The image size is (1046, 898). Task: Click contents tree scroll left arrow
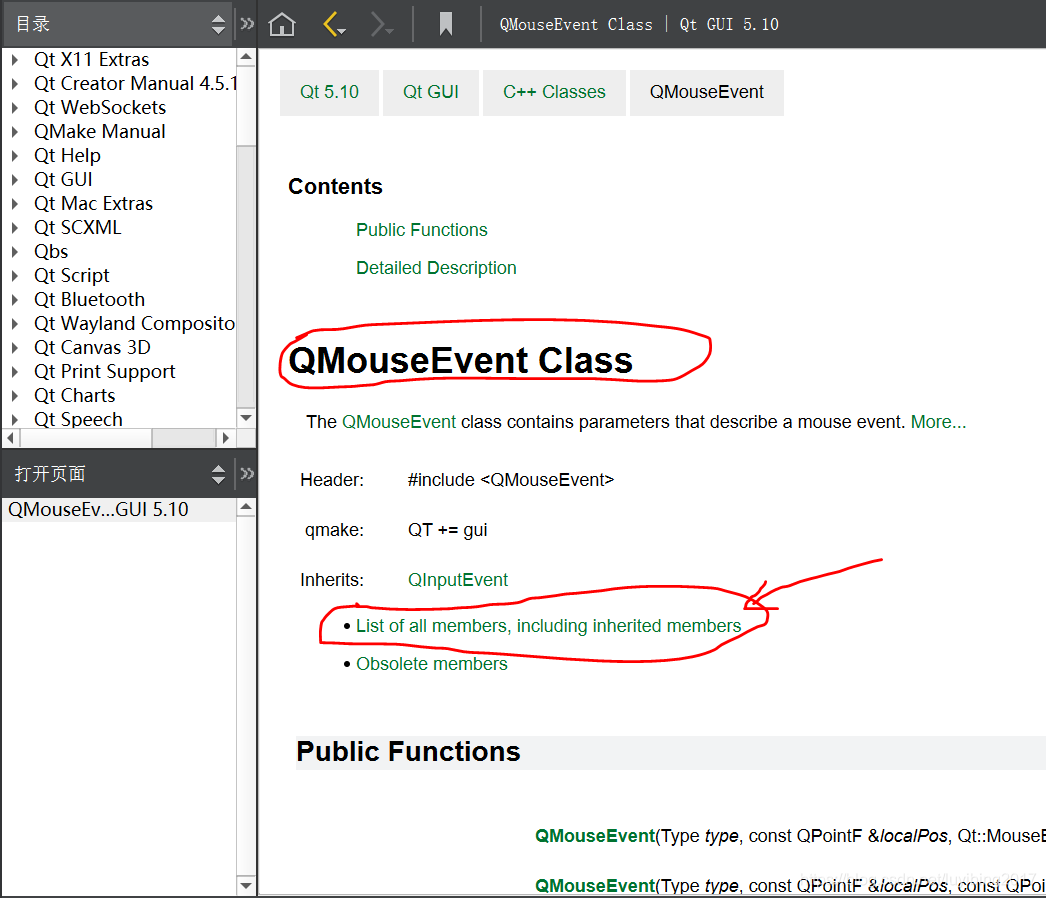[x=10, y=438]
